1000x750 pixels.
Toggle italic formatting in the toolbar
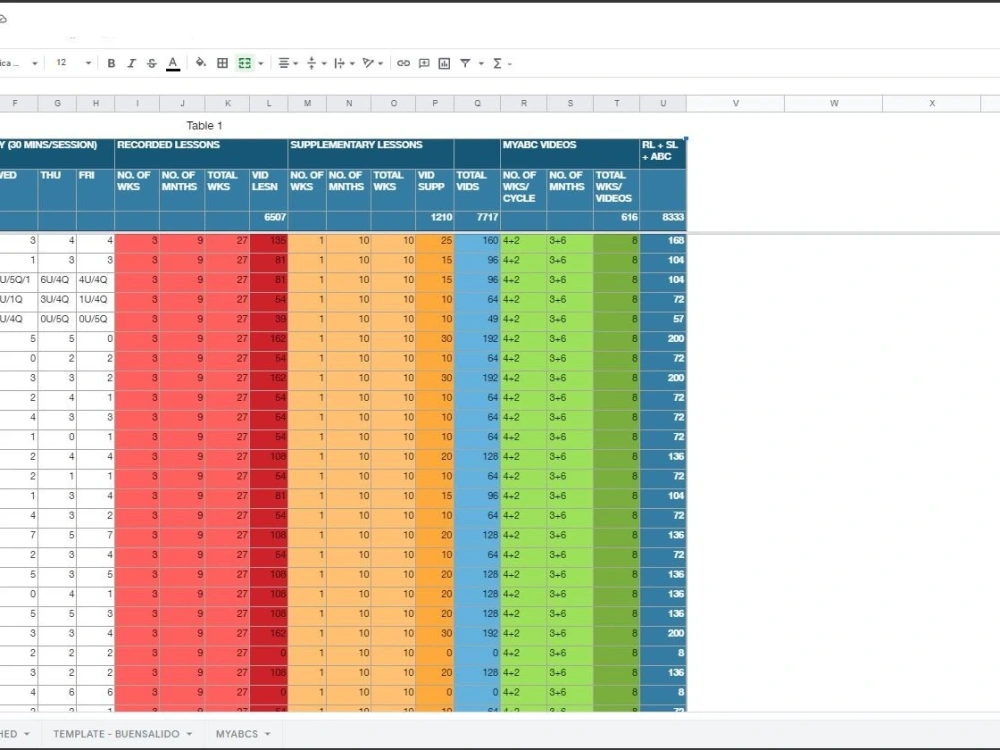(x=131, y=63)
